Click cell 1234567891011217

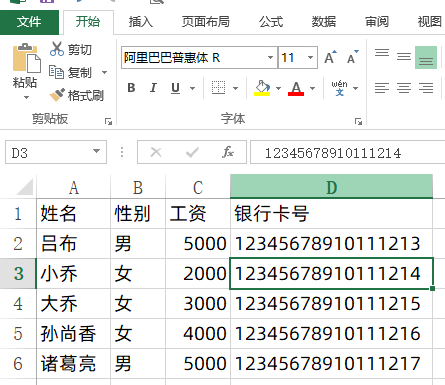(x=331, y=364)
